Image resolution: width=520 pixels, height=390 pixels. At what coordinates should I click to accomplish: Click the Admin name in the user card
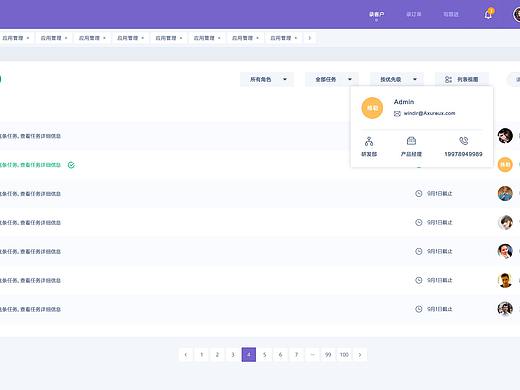pyautogui.click(x=404, y=102)
